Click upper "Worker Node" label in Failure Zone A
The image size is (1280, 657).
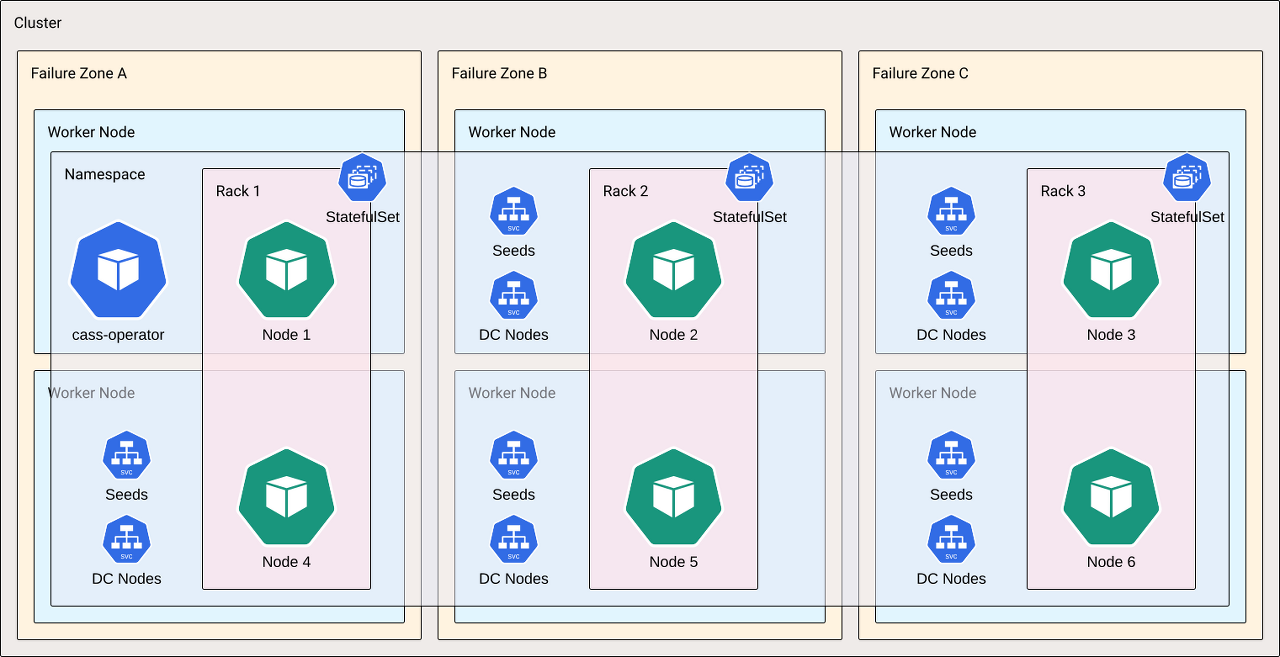(91, 132)
